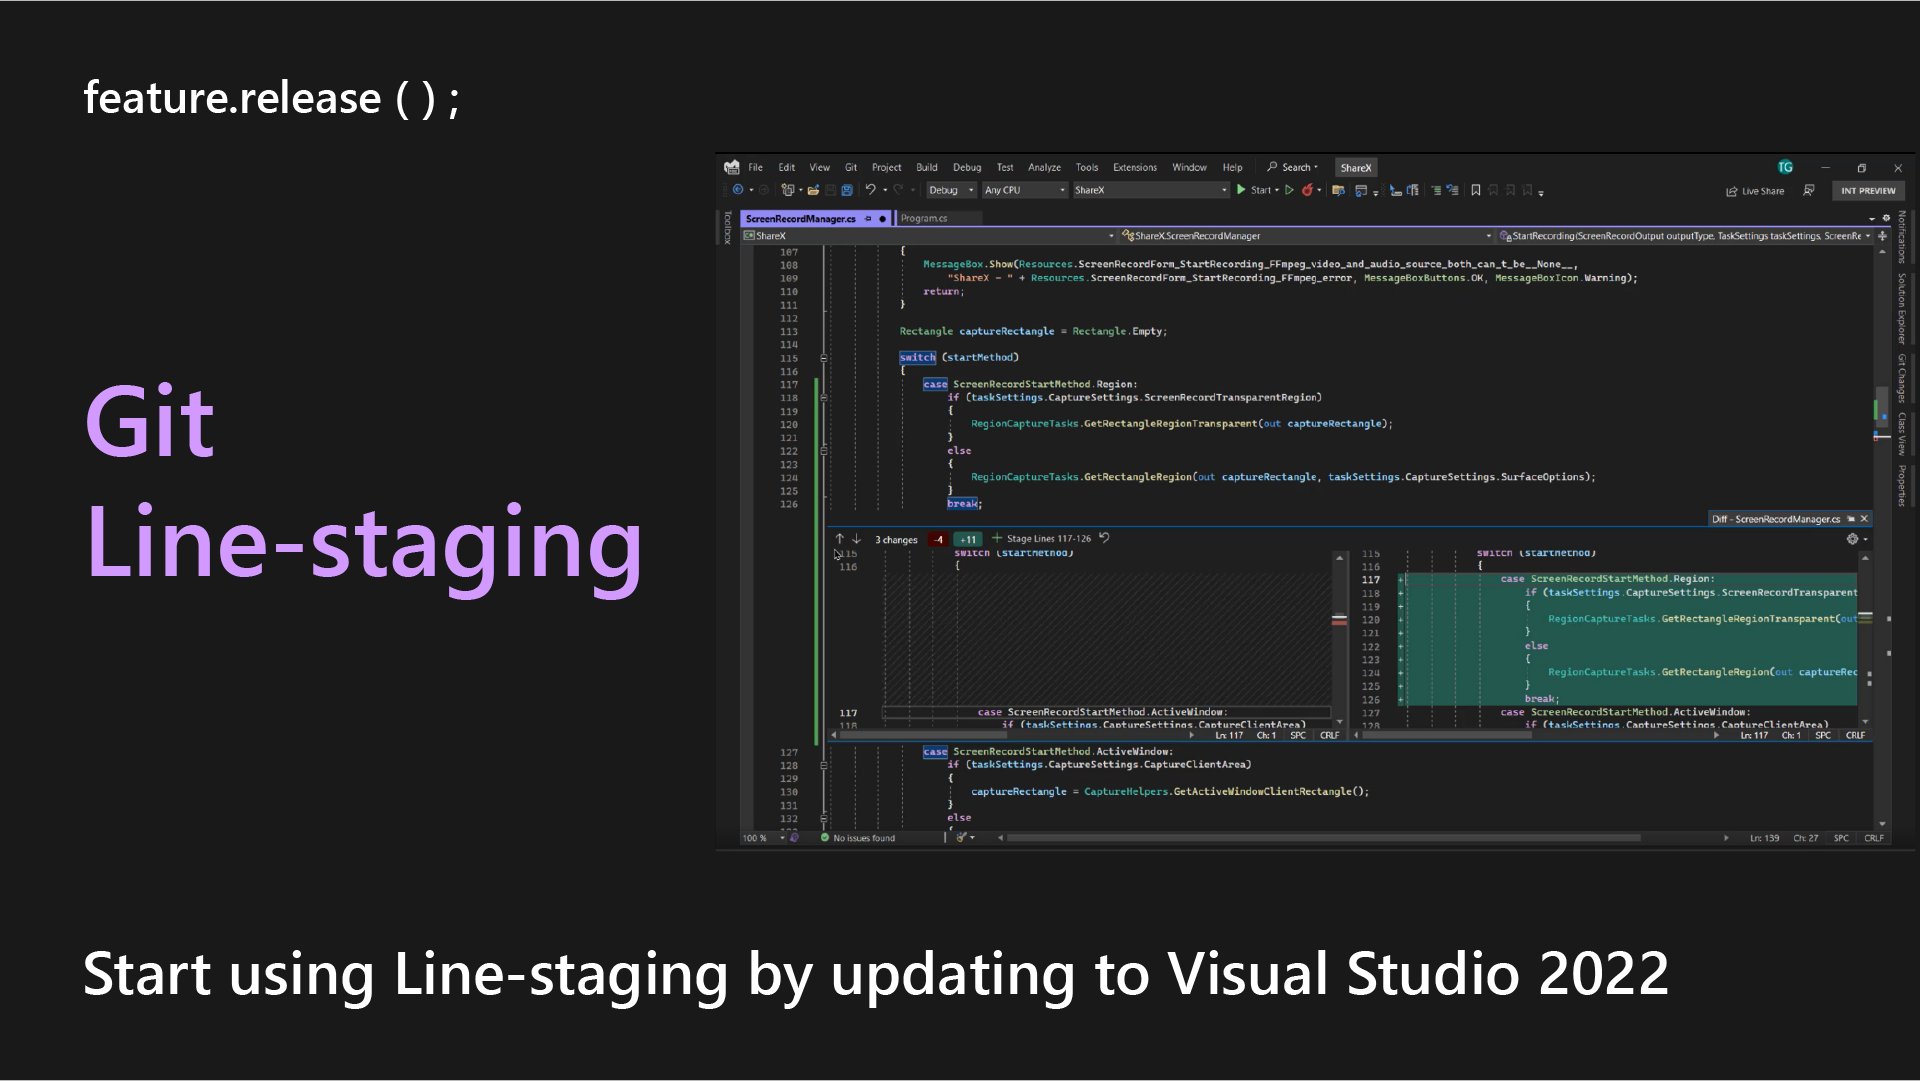
Task: Collapse the if block at line 128
Action: [x=824, y=765]
